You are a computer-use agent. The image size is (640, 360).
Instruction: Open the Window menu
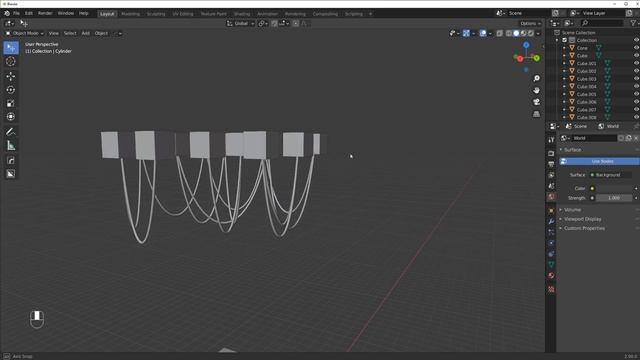point(66,13)
